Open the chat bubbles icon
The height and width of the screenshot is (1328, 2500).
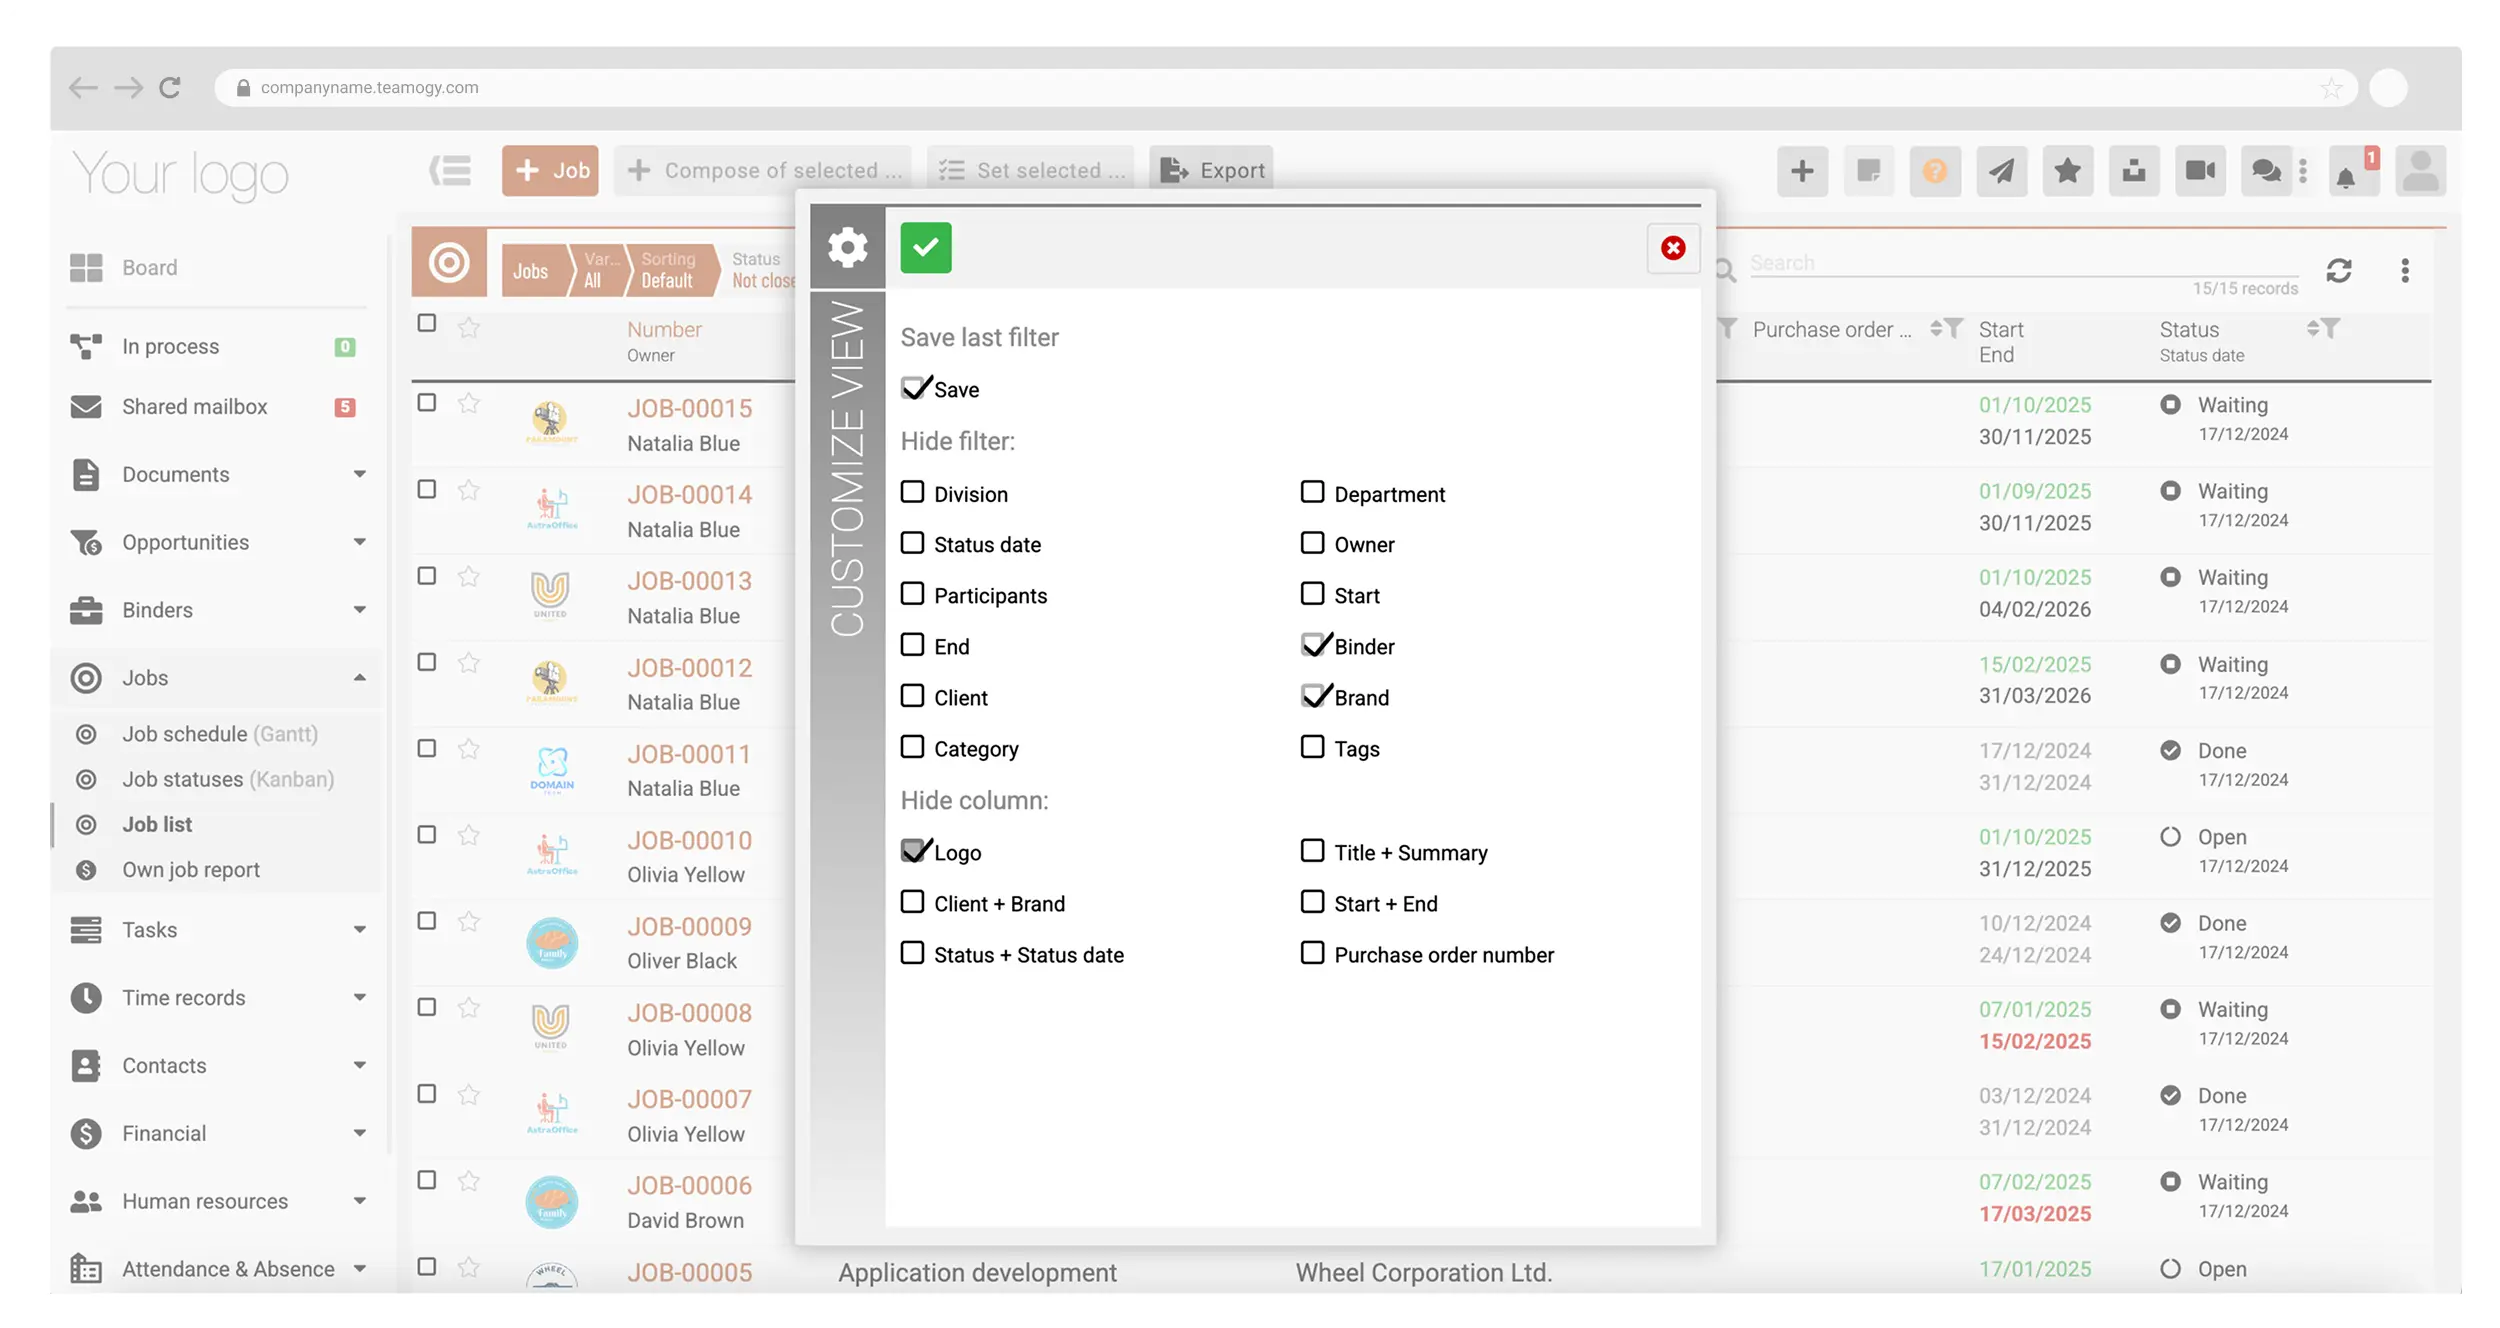click(2265, 171)
